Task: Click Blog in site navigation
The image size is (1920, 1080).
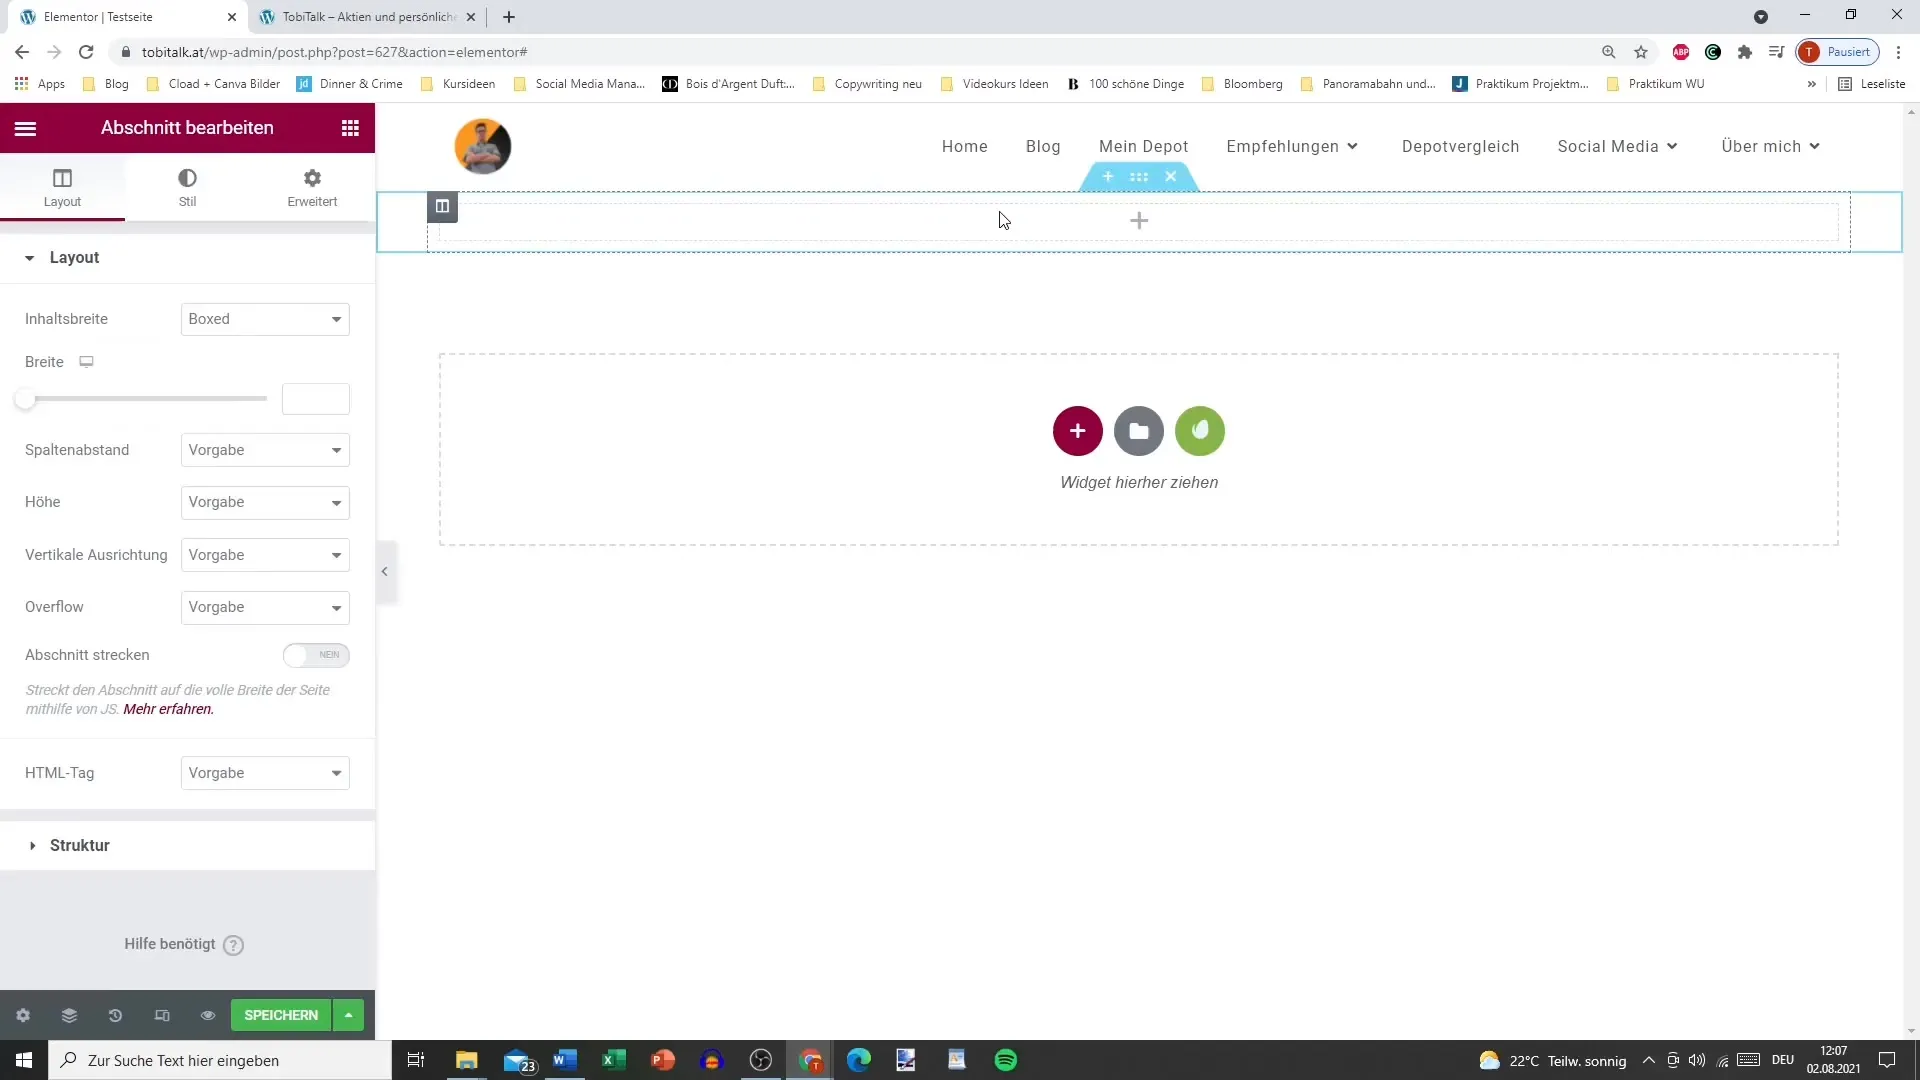Action: click(x=1043, y=146)
